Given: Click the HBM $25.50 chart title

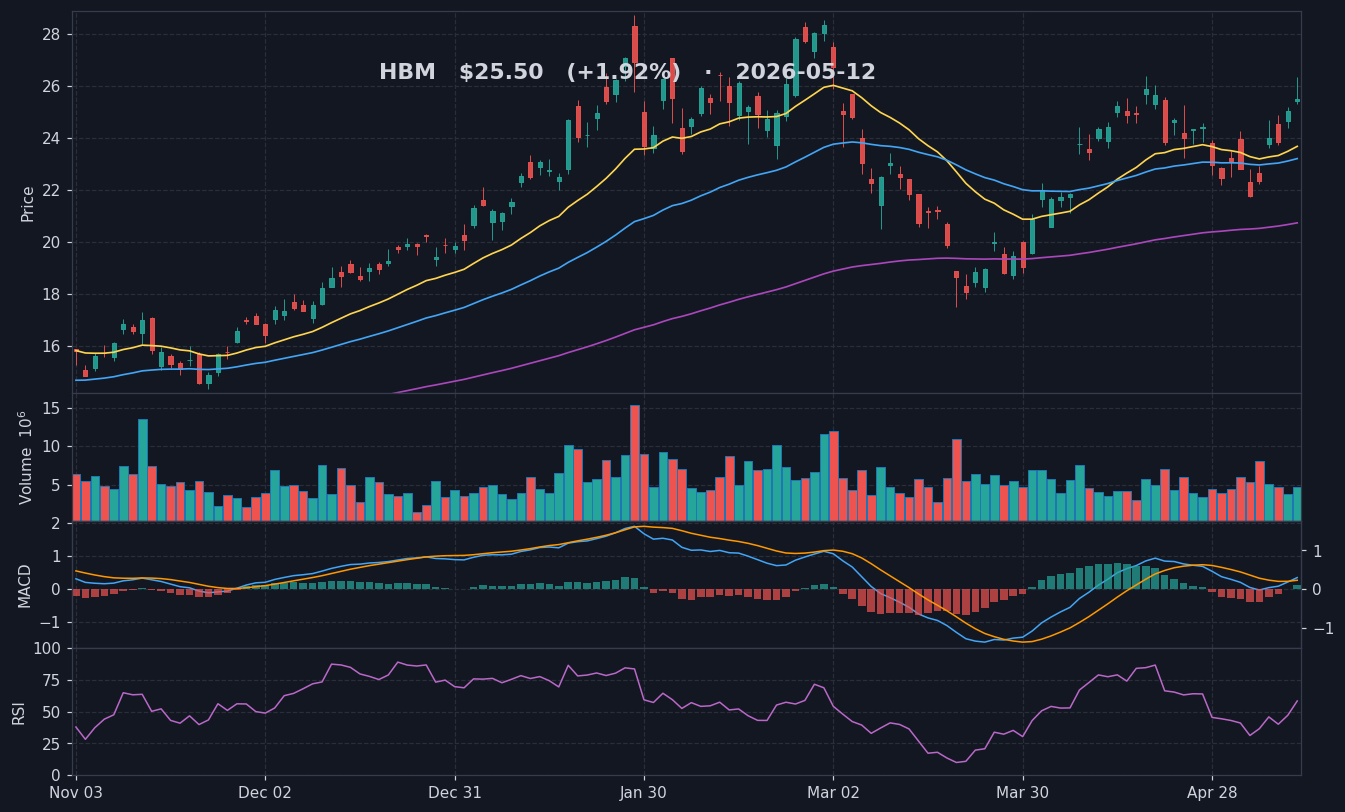Looking at the screenshot, I should coord(627,72).
